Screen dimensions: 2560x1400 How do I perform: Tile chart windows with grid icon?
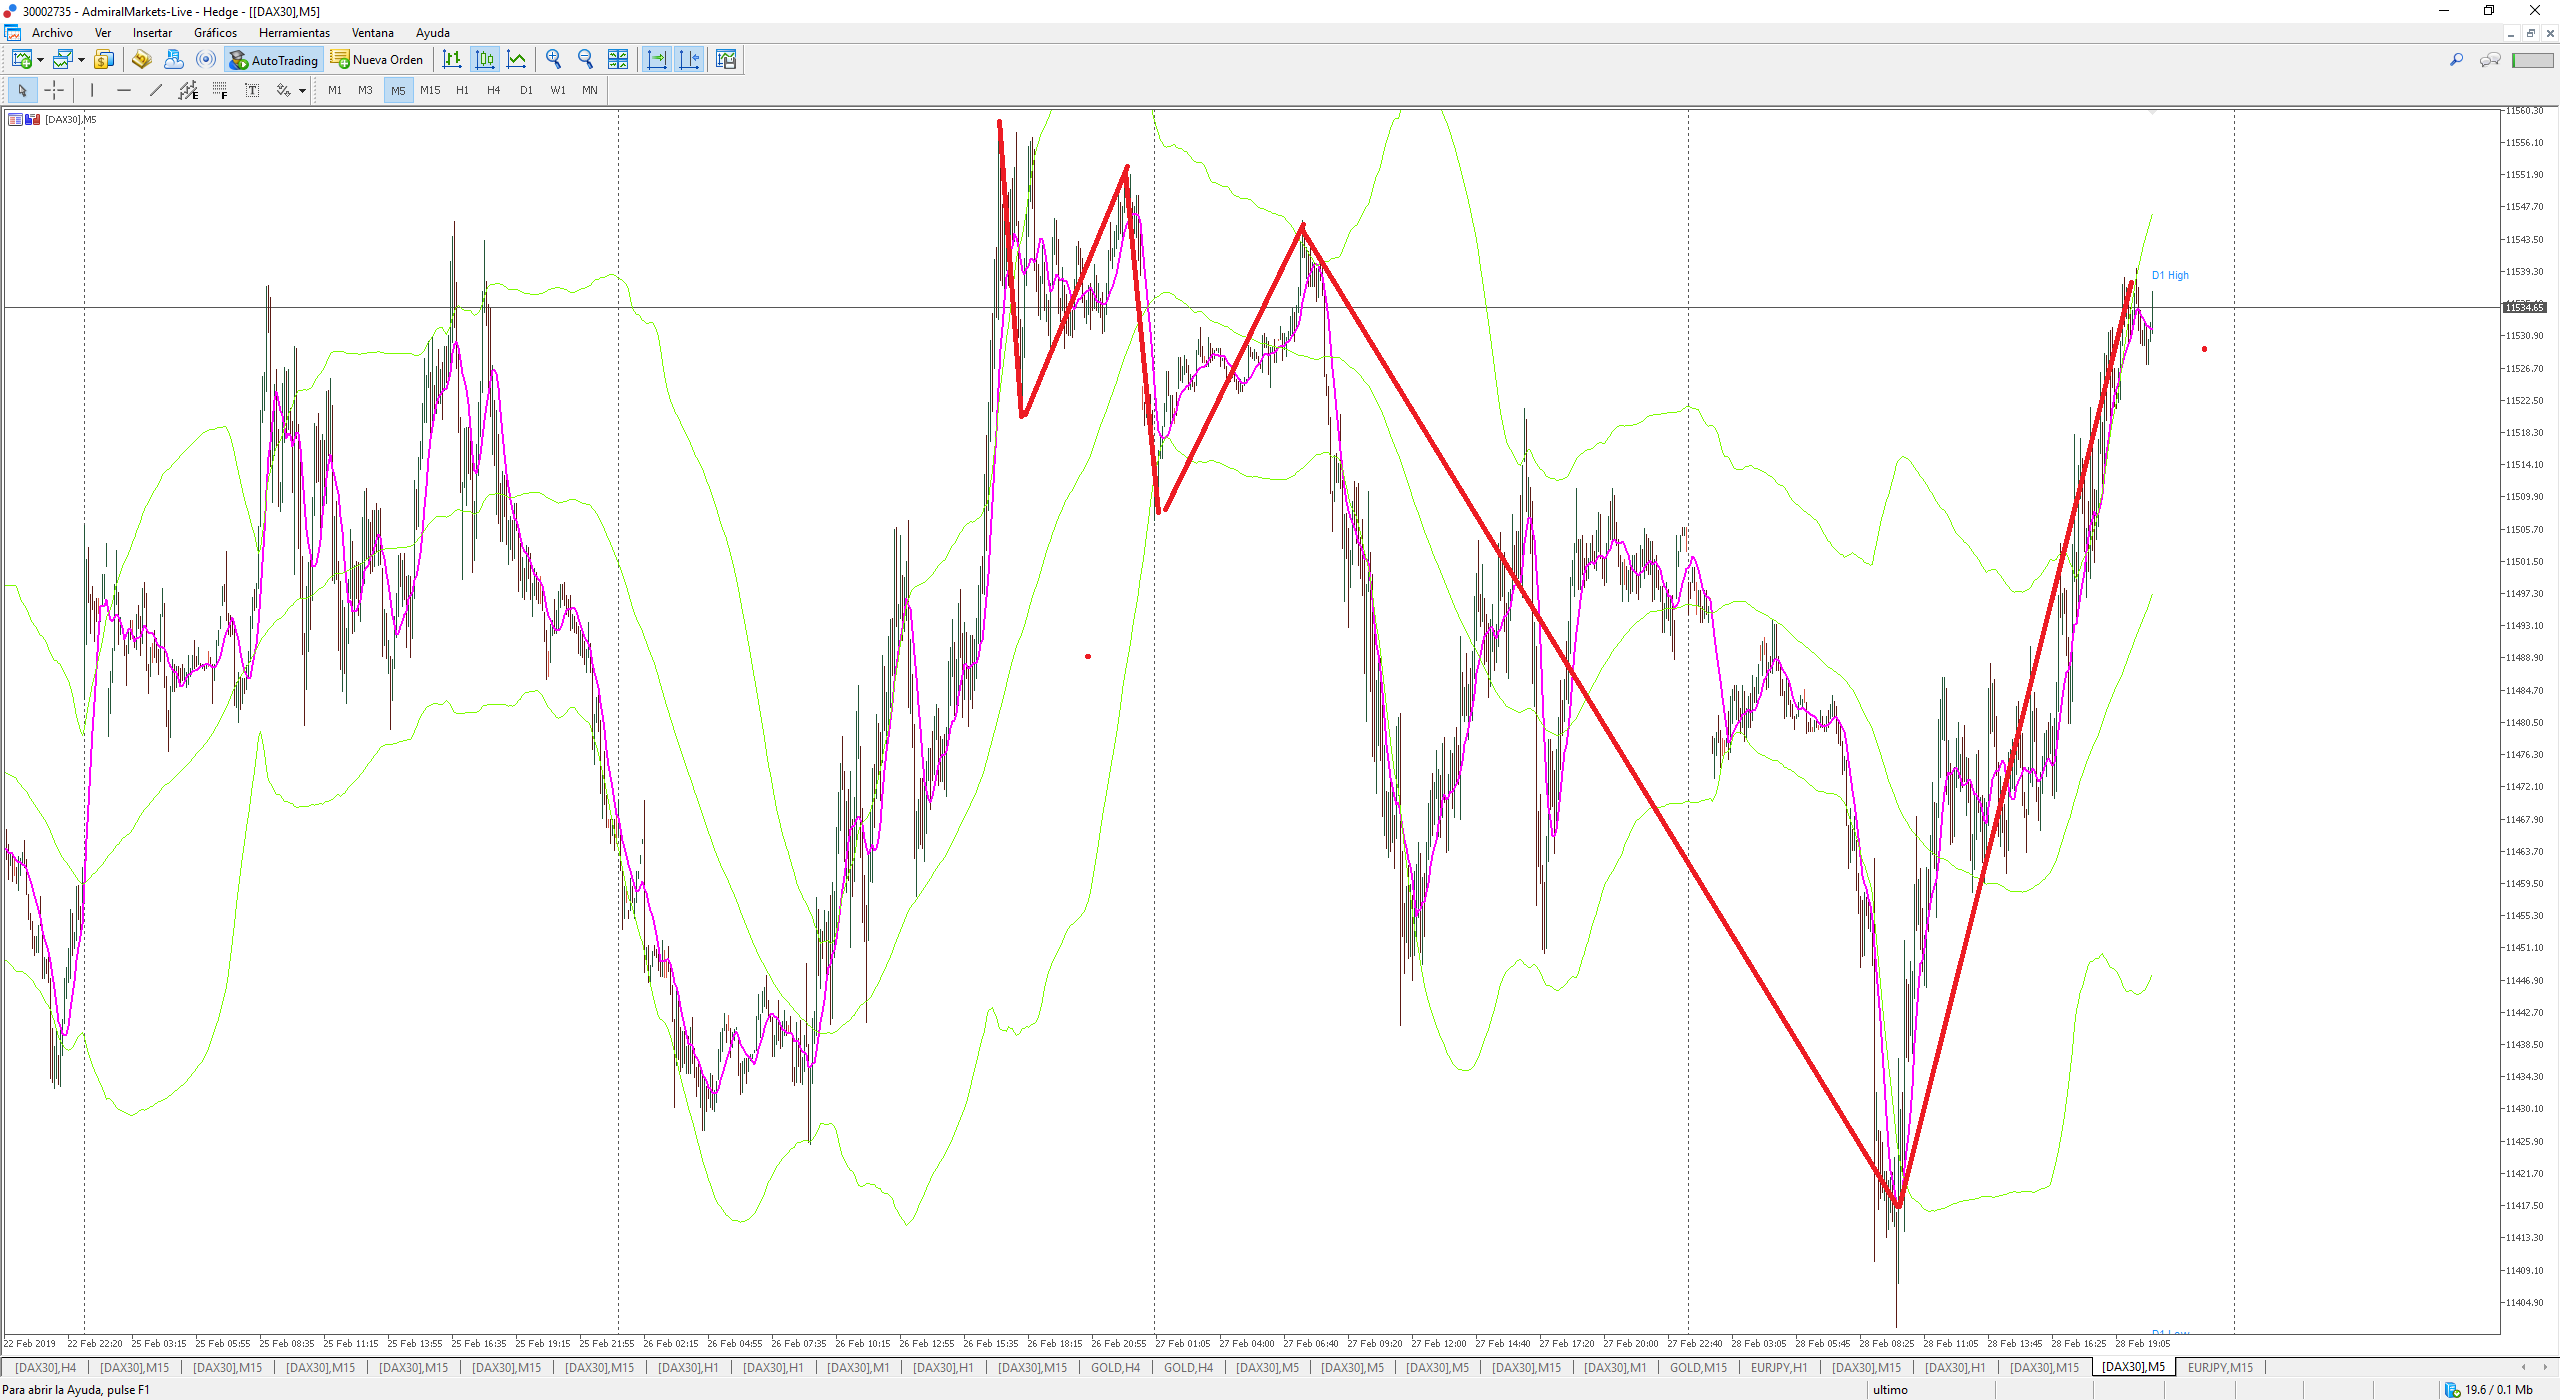(x=618, y=60)
